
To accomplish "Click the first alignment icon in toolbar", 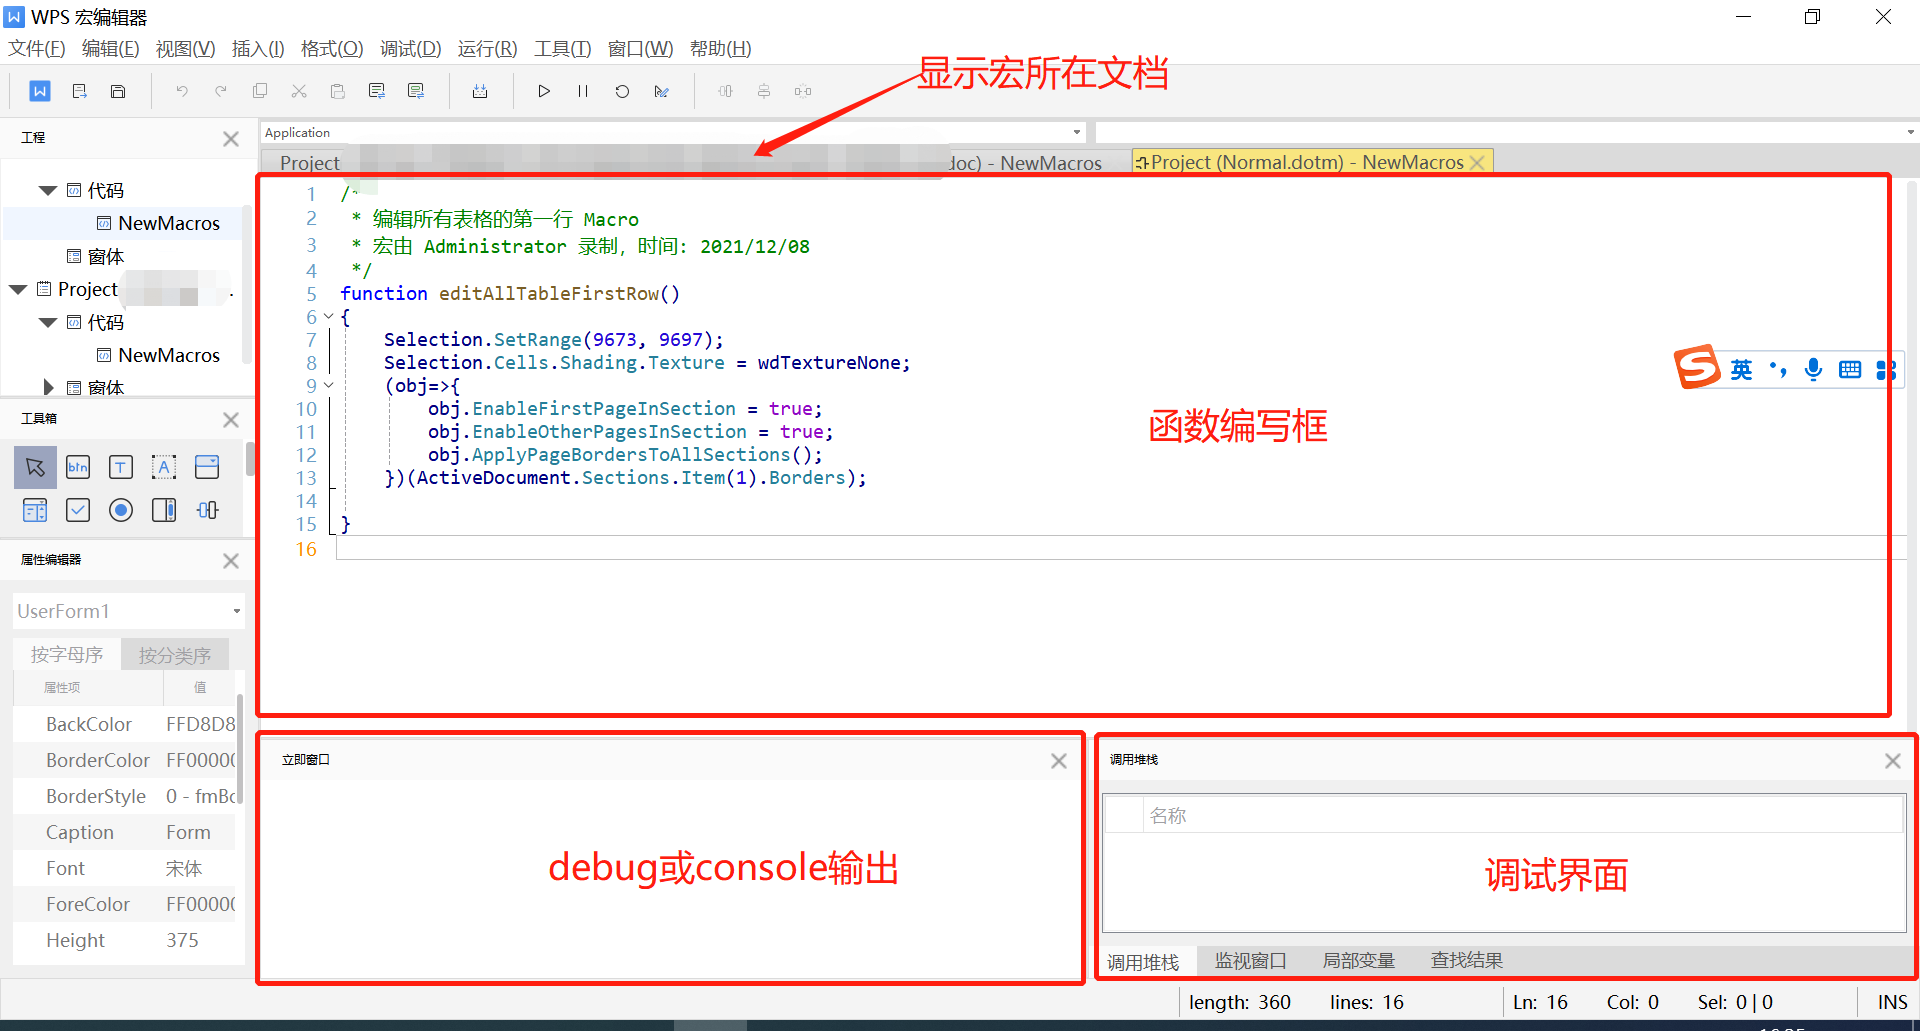I will pyautogui.click(x=725, y=91).
